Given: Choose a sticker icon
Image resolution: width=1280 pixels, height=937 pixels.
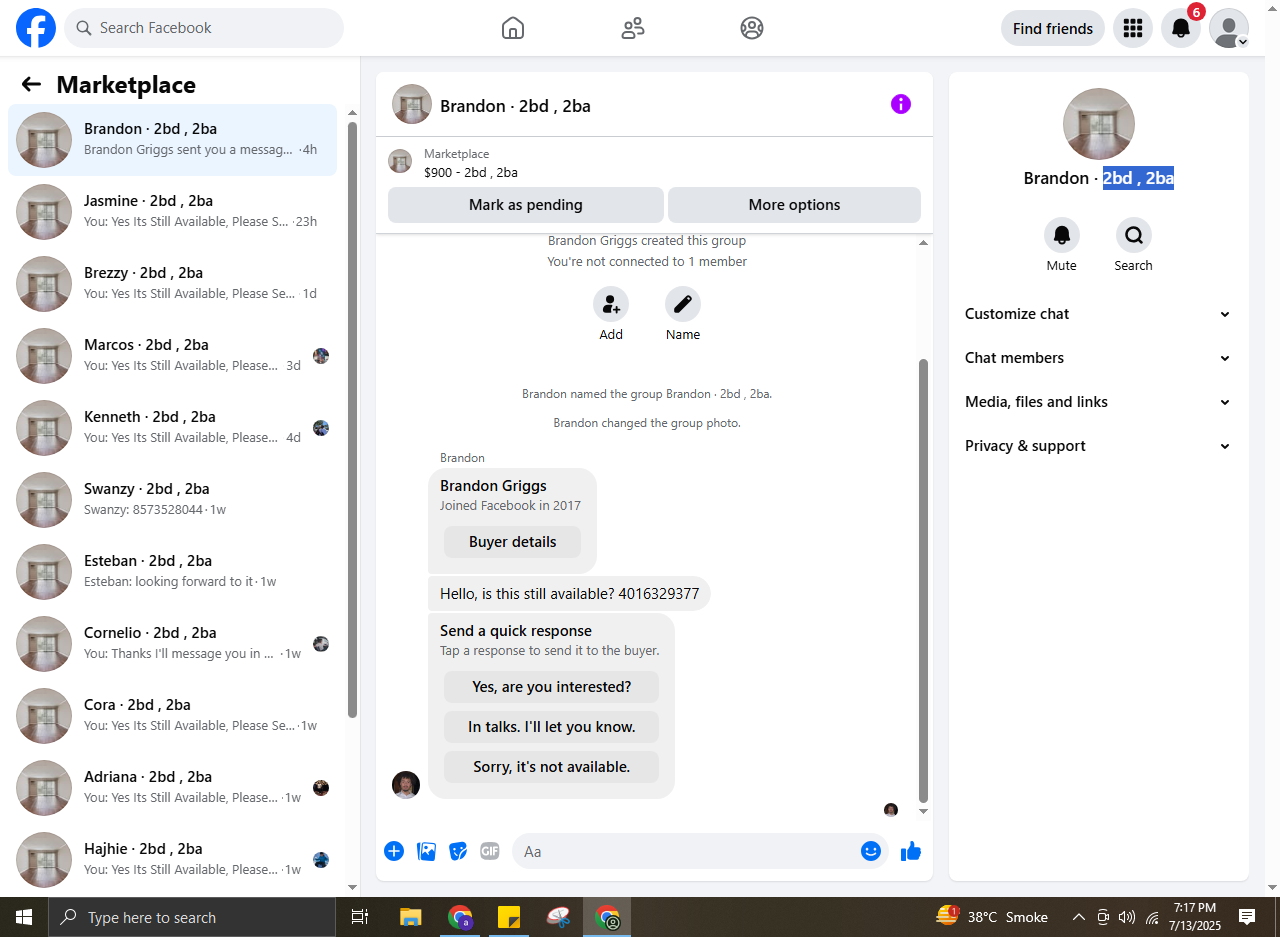Looking at the screenshot, I should coord(458,851).
